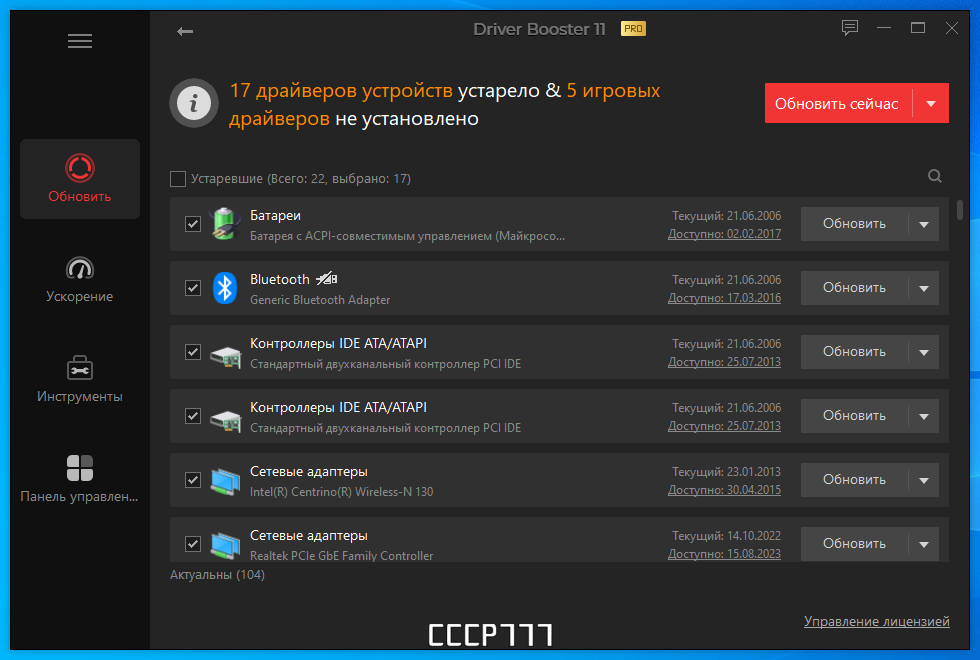Open Доступно: 15.08.2023 link

[x=724, y=554]
